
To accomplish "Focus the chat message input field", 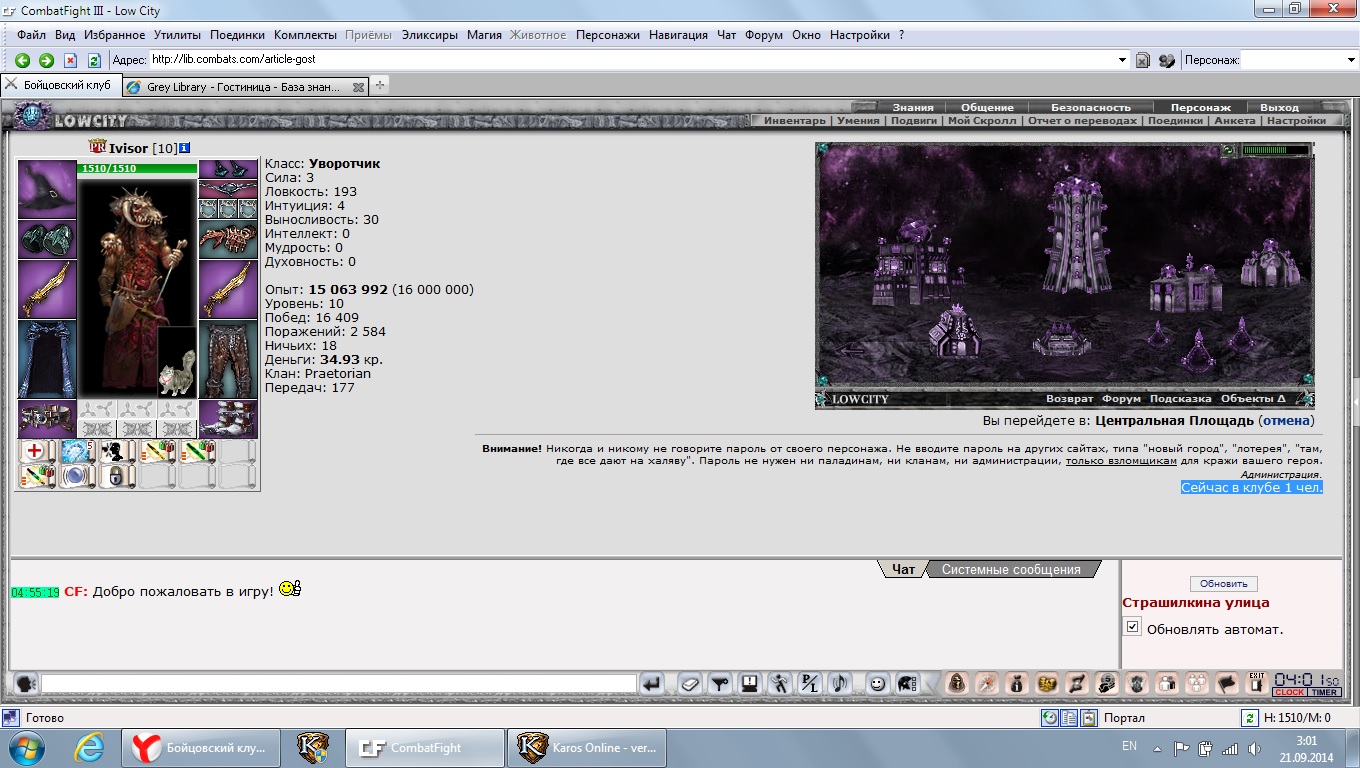I will point(339,684).
